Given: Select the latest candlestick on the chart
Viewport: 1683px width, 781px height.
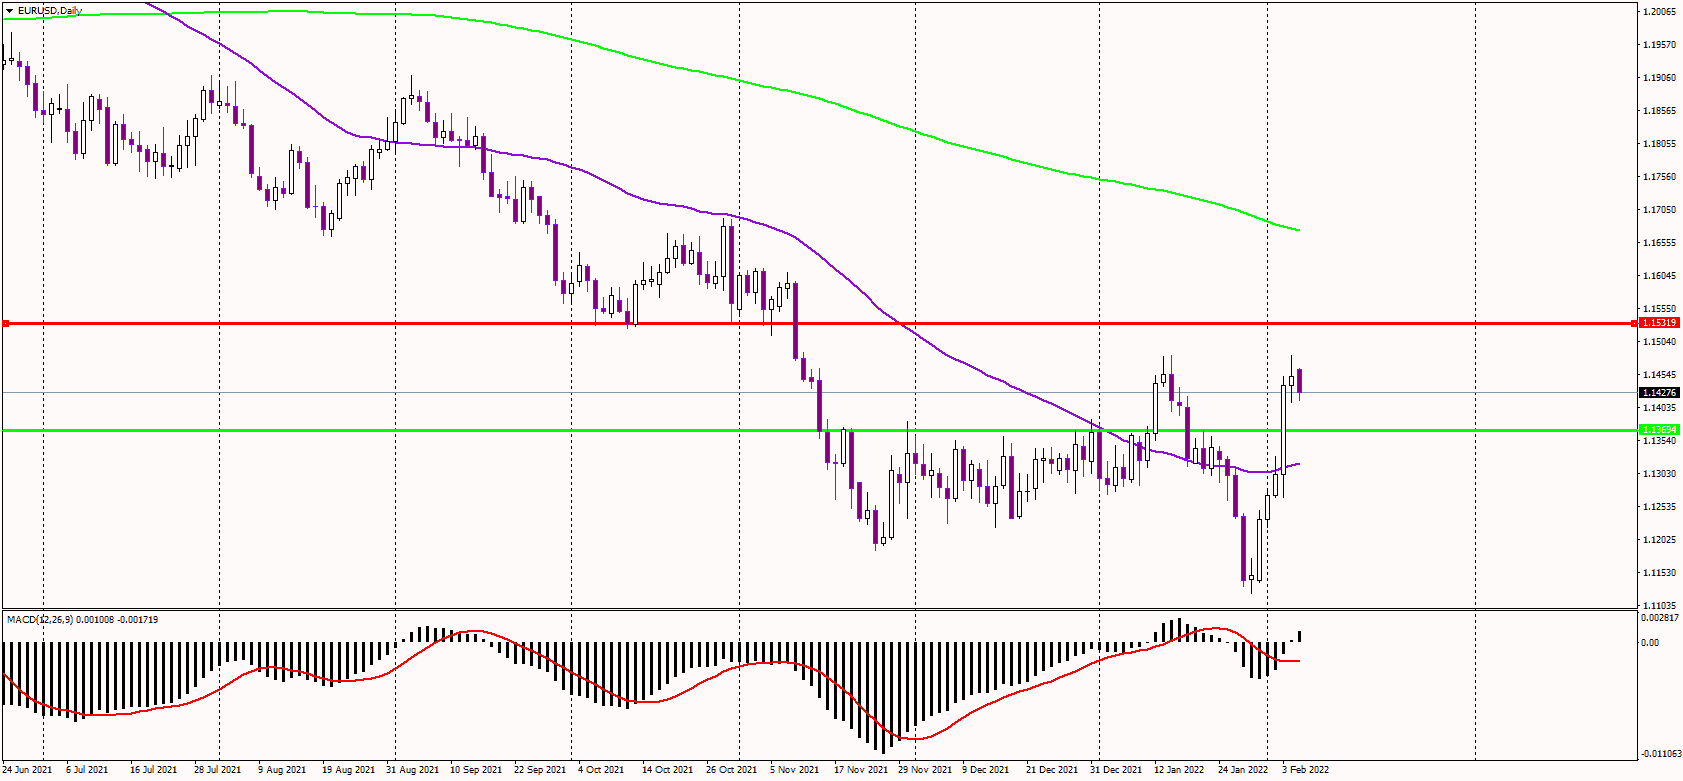Looking at the screenshot, I should pos(1299,381).
